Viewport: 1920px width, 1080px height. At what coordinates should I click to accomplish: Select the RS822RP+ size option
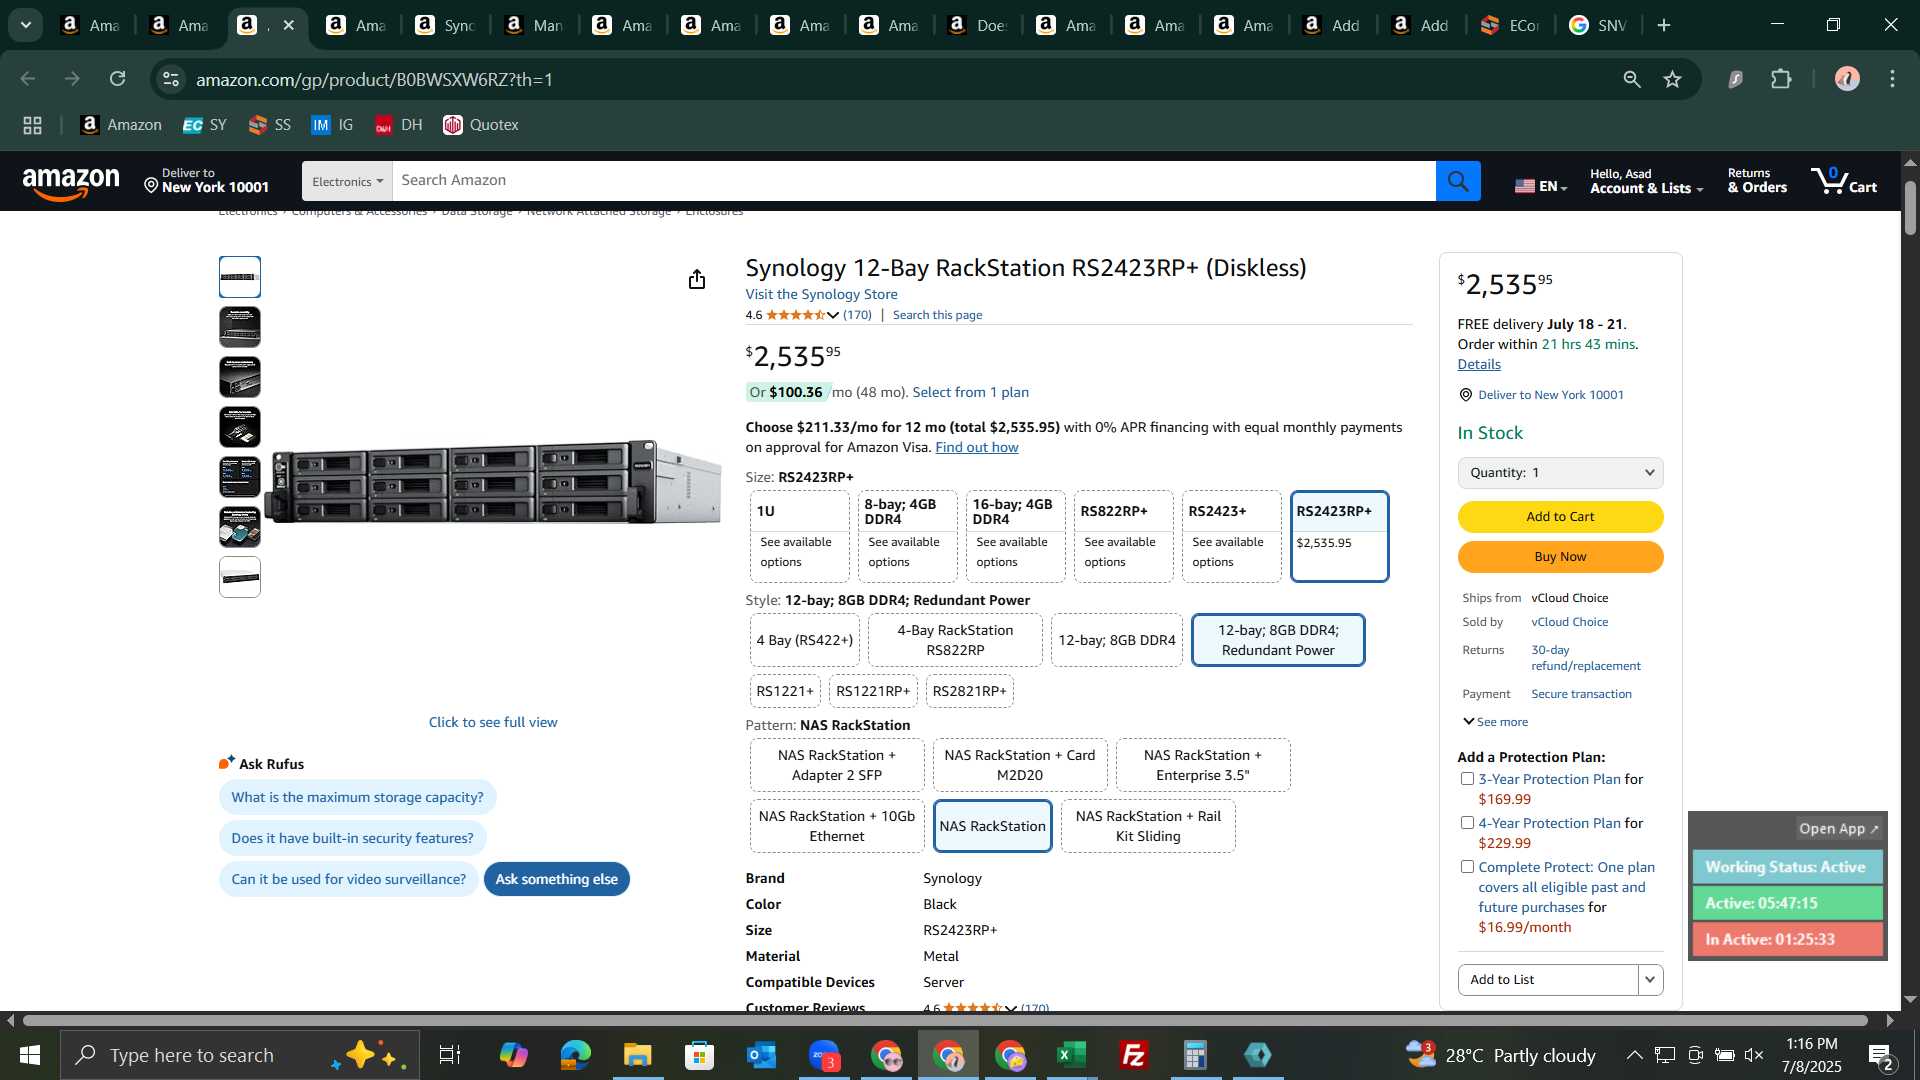[x=1123, y=536]
